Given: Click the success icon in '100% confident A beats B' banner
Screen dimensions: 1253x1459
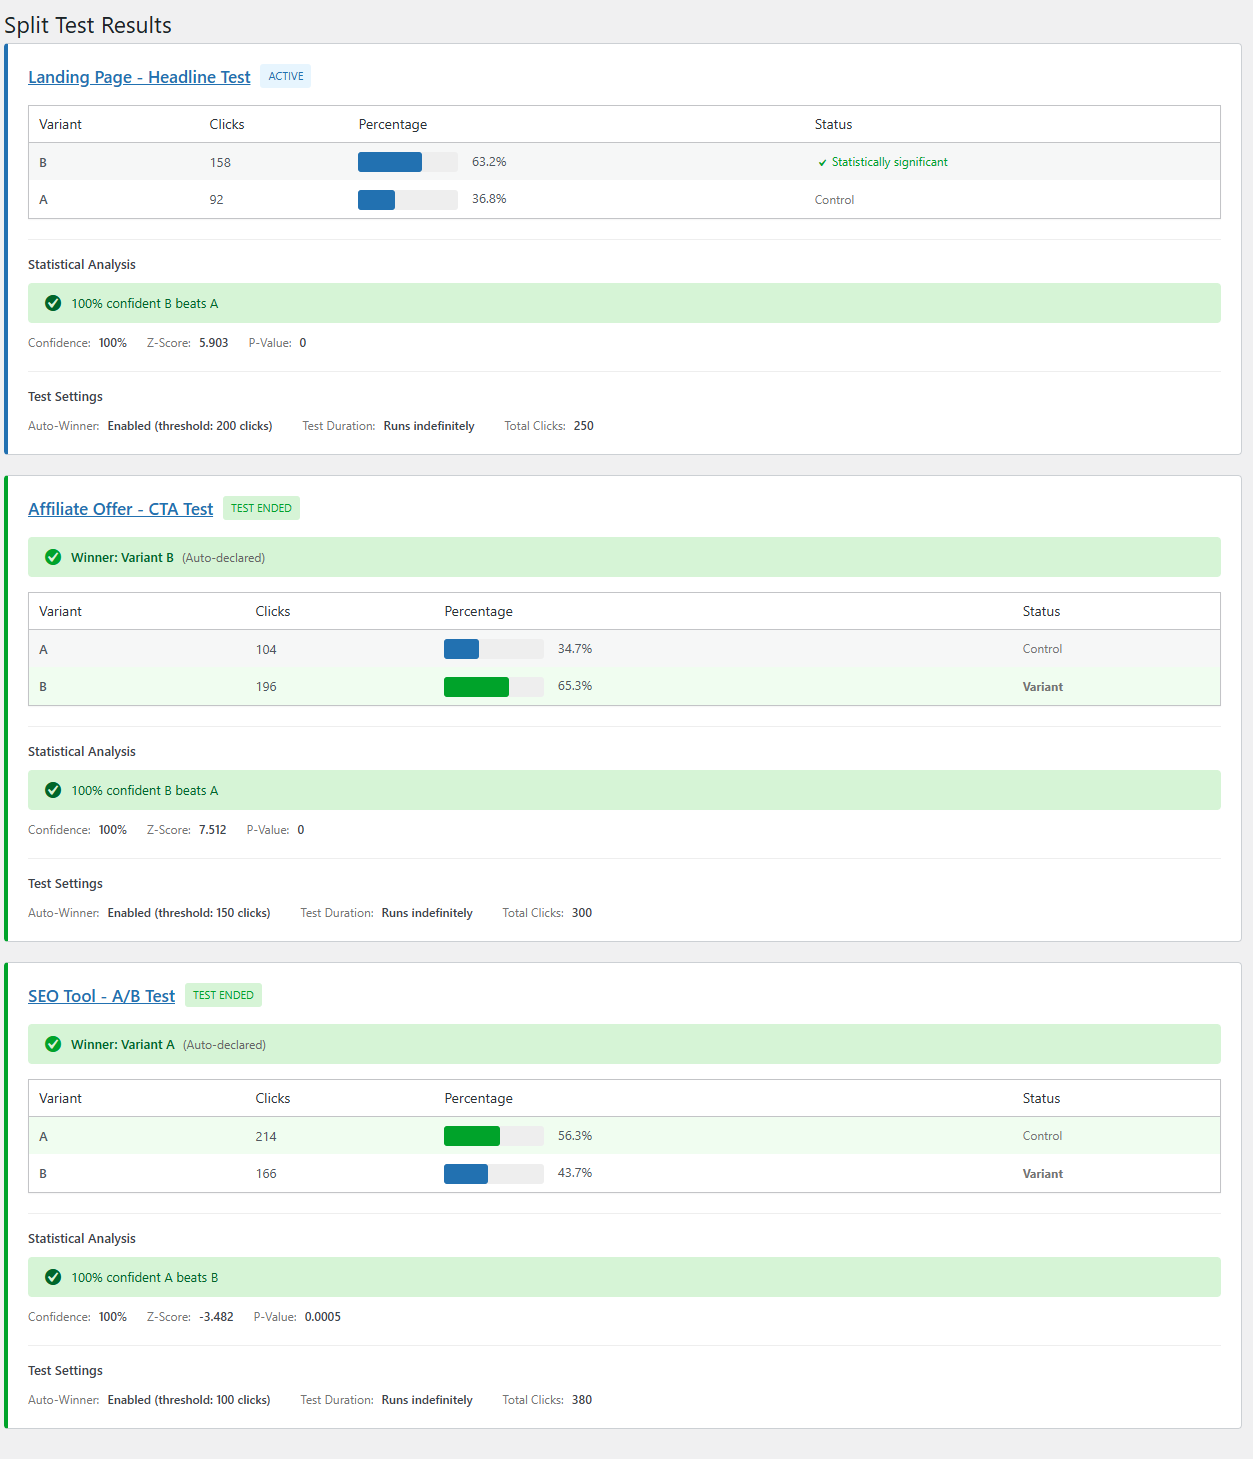Looking at the screenshot, I should pos(53,1277).
